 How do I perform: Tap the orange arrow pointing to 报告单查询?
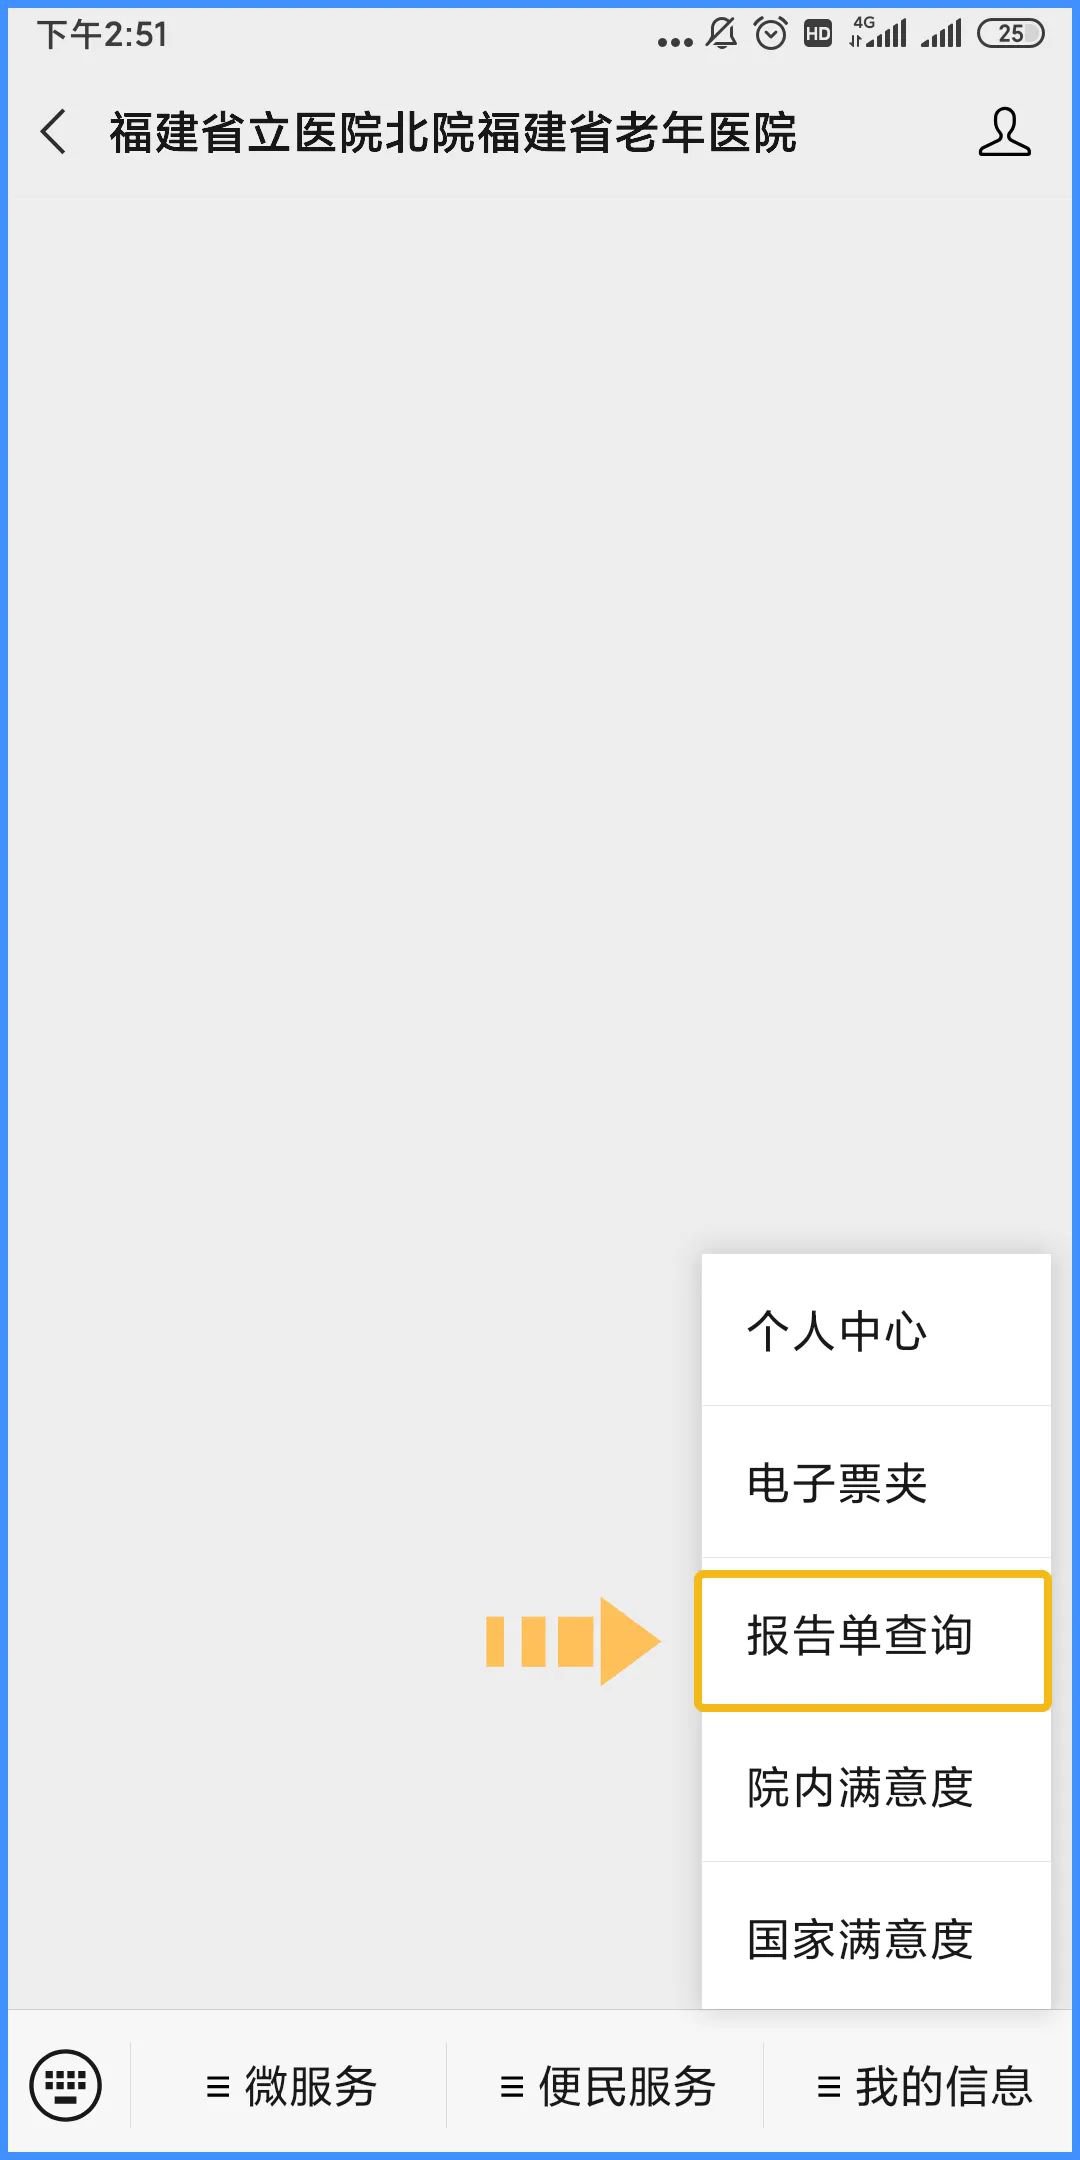coord(573,1641)
